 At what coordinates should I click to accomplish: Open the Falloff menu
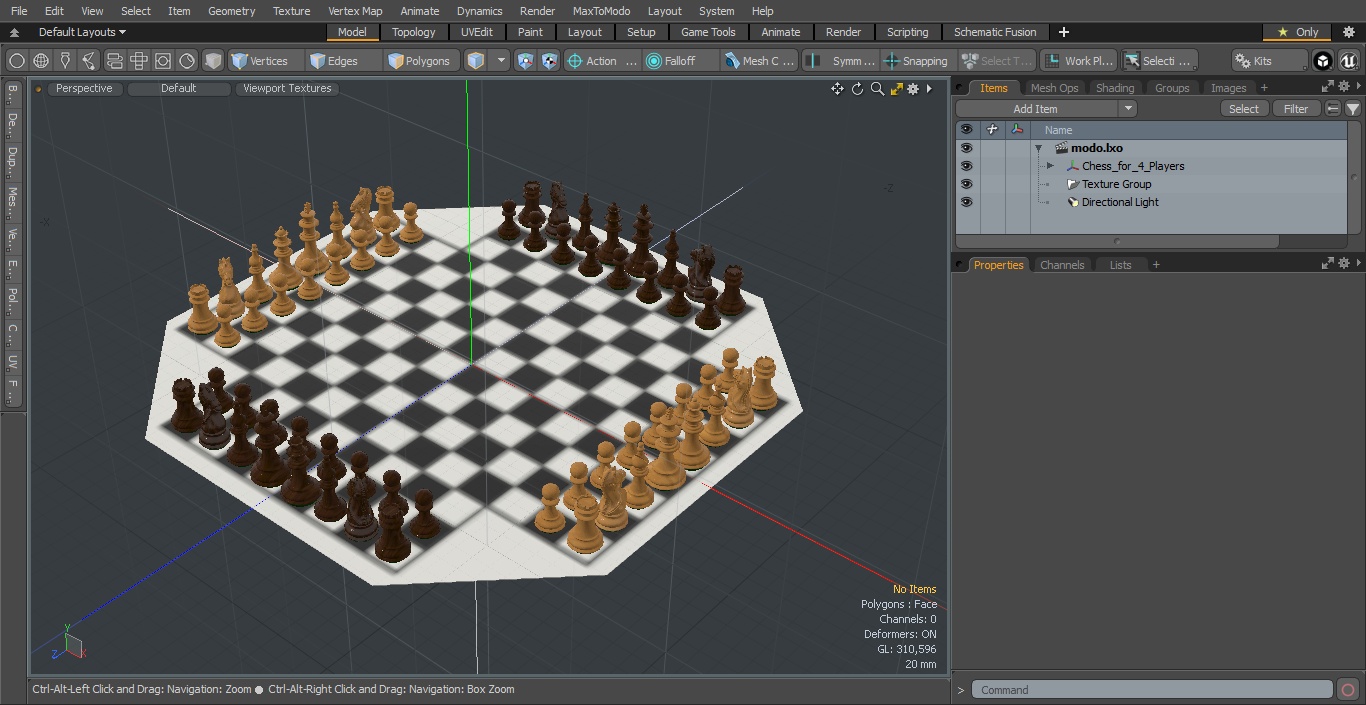tap(681, 61)
